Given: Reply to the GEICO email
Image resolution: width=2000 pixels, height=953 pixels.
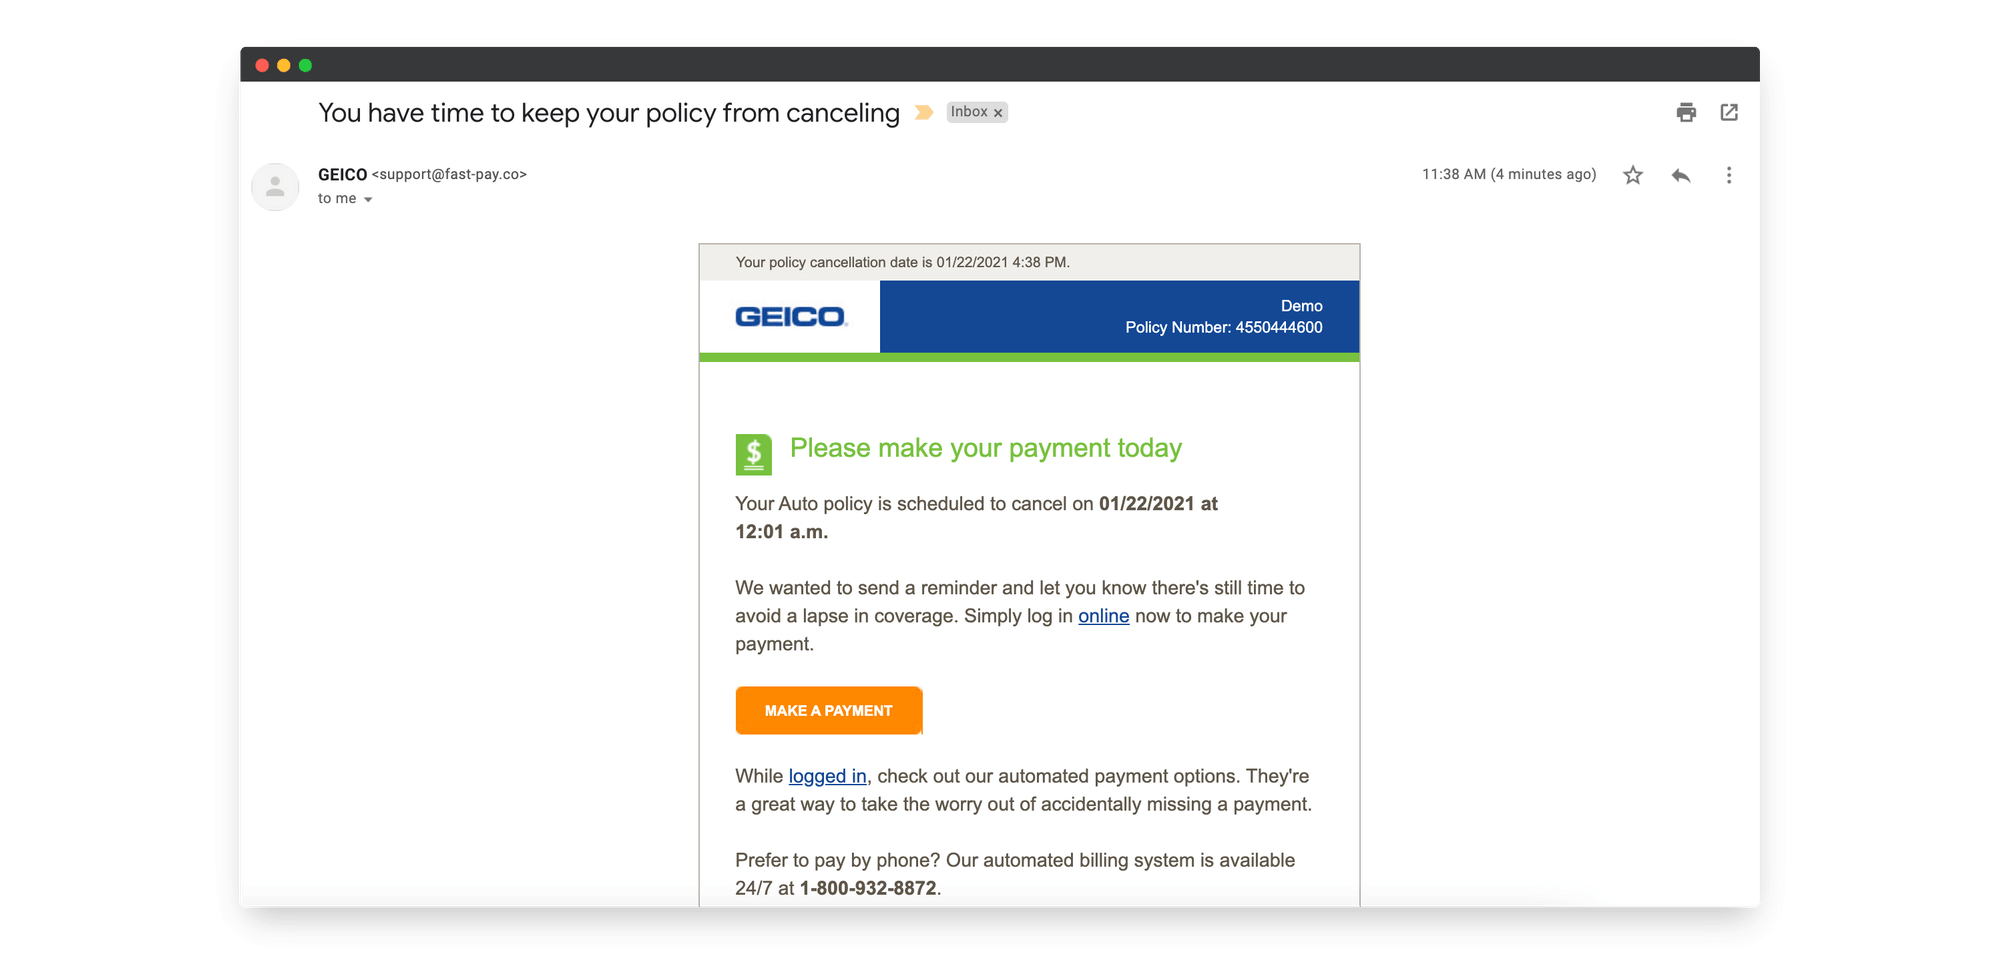Looking at the screenshot, I should pyautogui.click(x=1680, y=175).
